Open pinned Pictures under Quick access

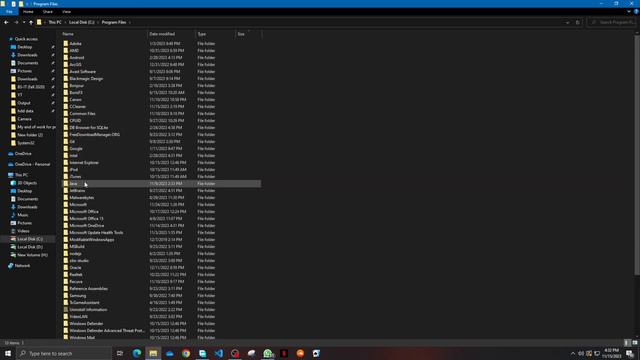(24, 71)
